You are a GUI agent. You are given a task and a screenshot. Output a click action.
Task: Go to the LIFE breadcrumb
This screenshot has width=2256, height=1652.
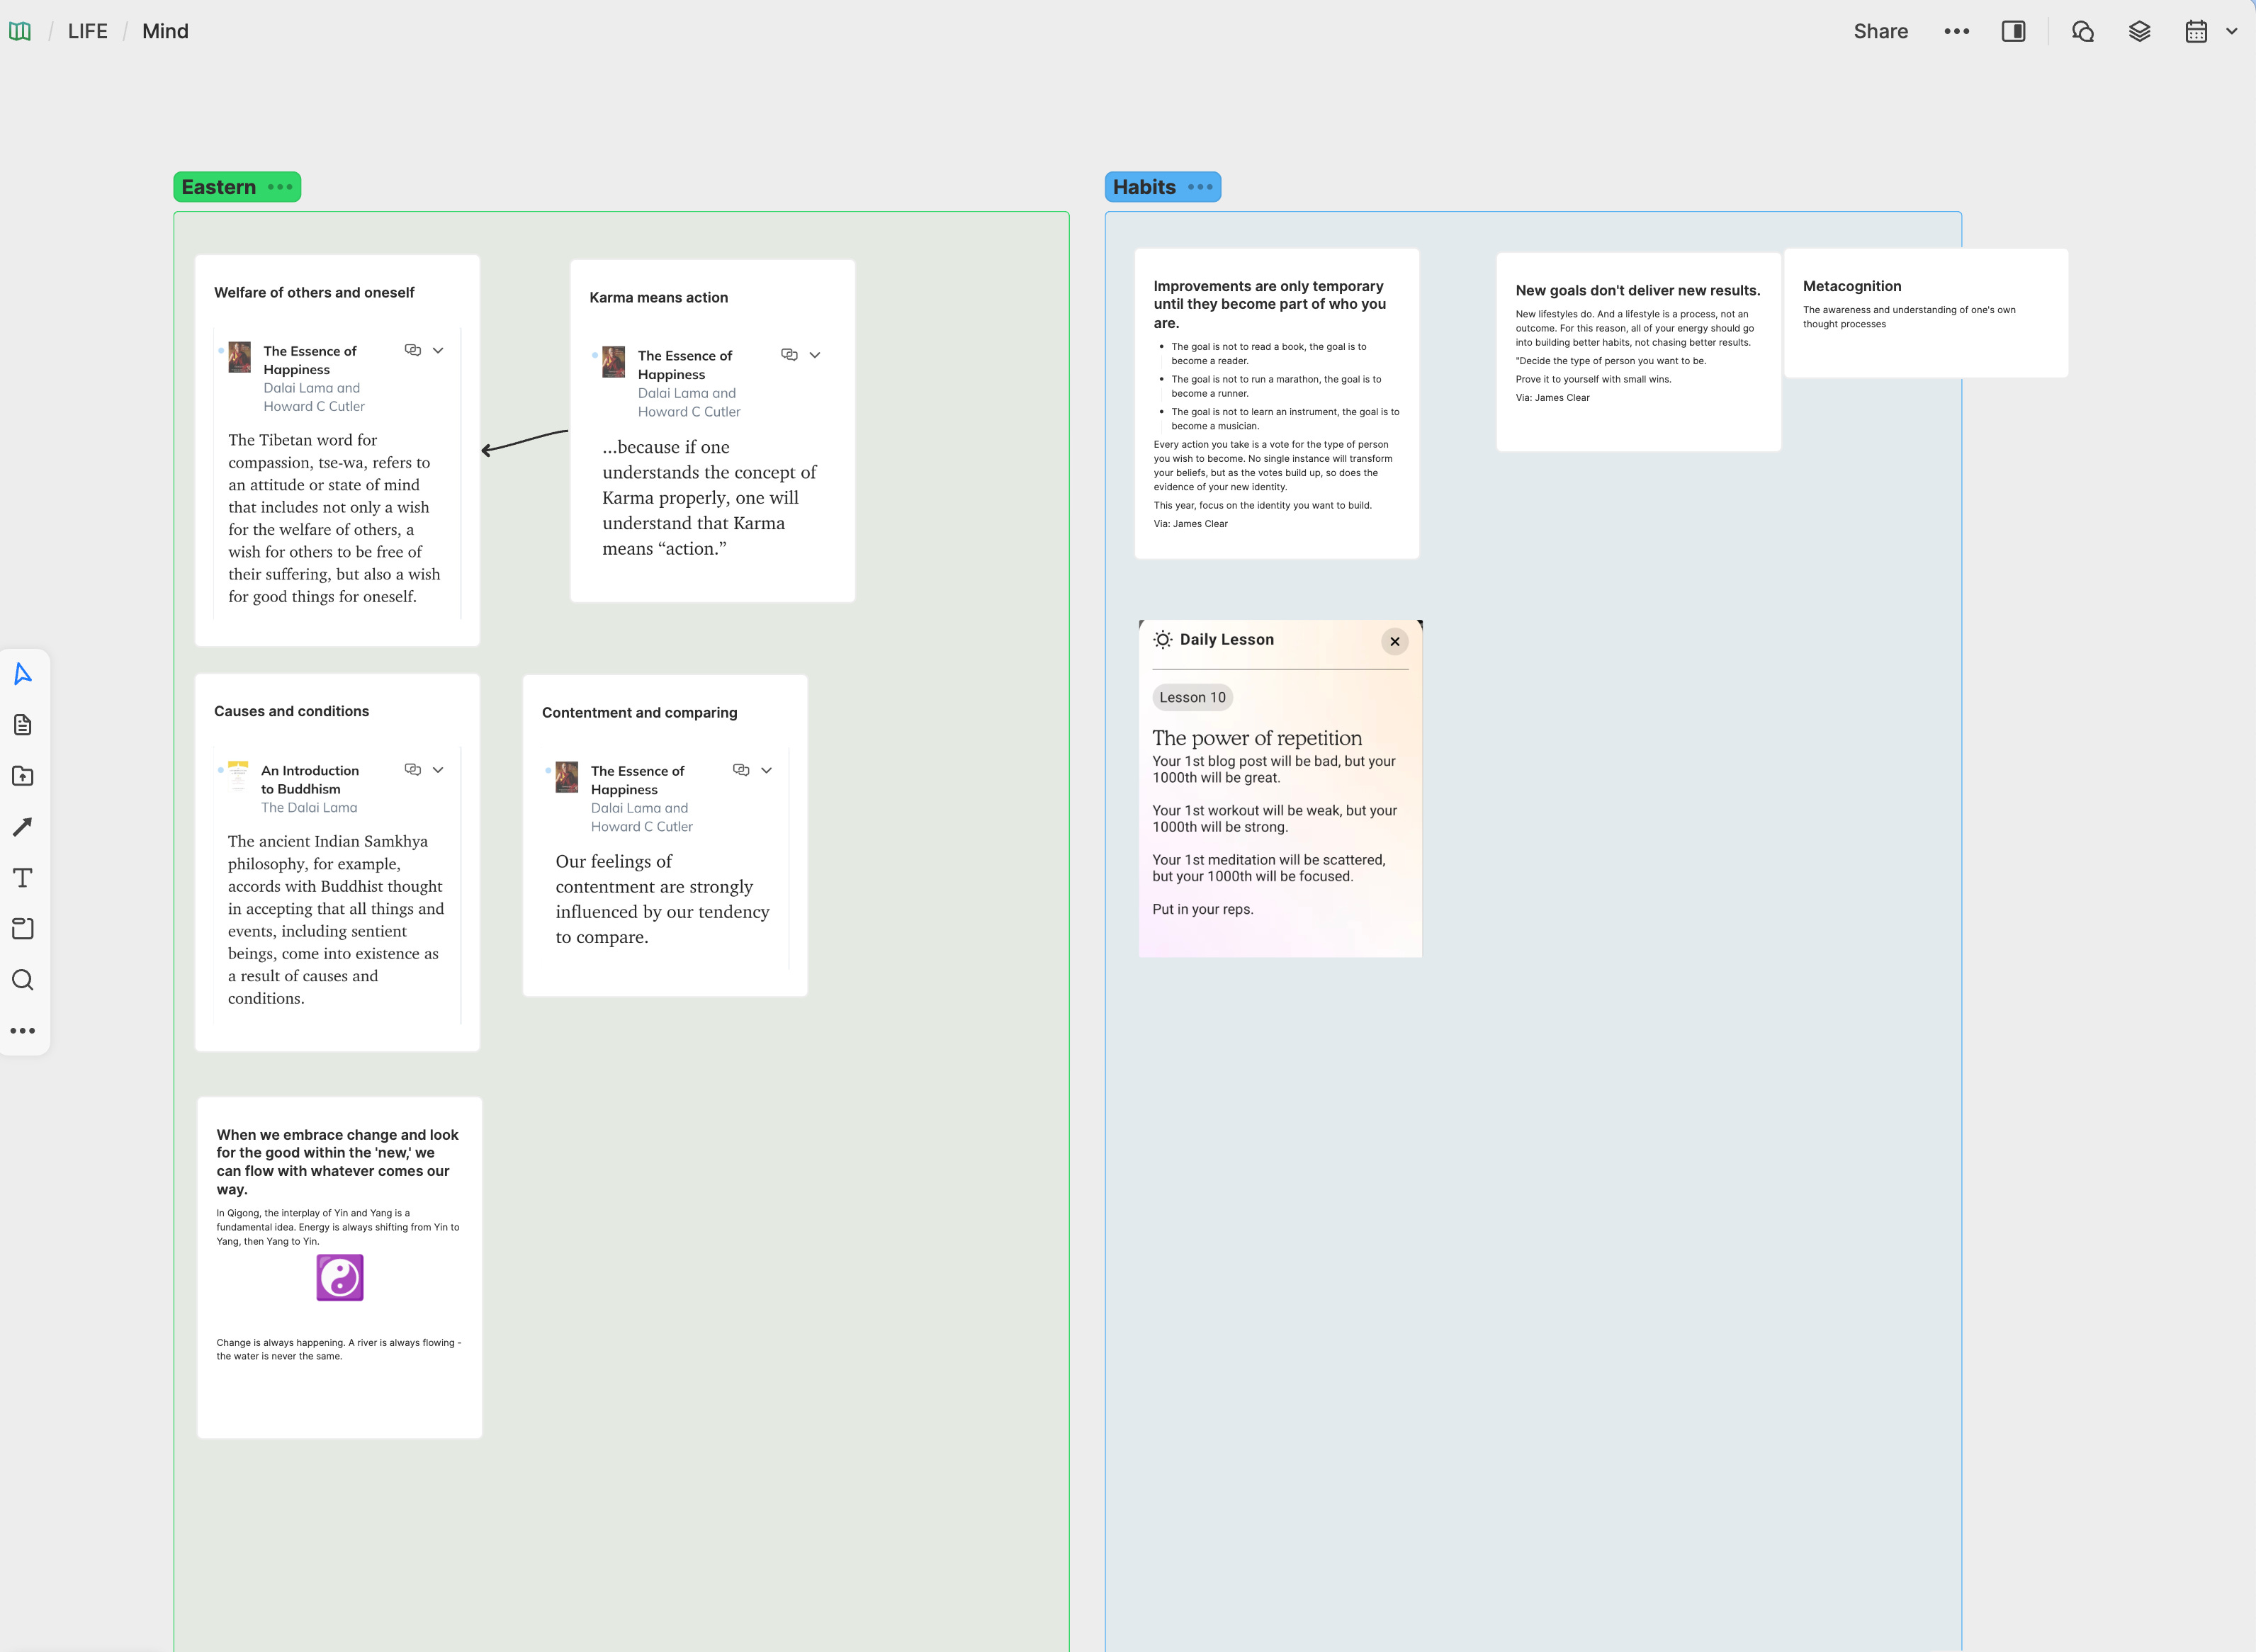(x=87, y=31)
